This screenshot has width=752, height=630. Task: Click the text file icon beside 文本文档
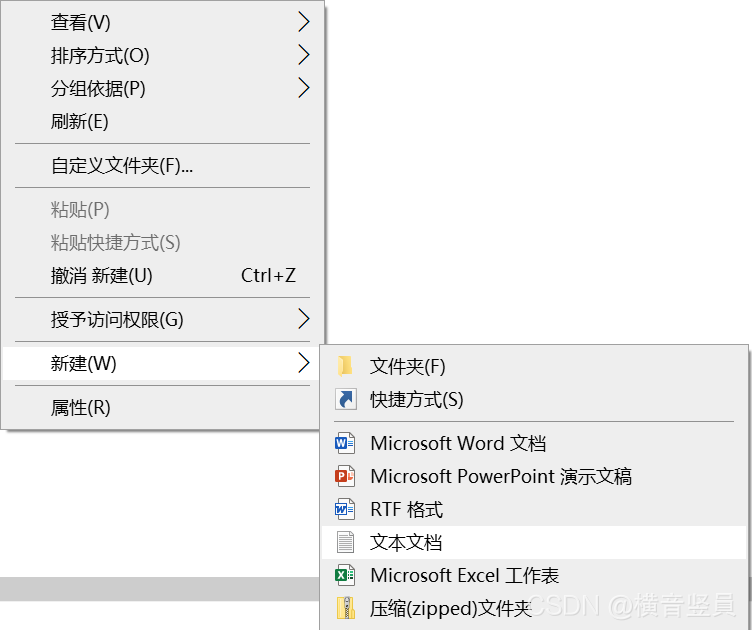(345, 542)
